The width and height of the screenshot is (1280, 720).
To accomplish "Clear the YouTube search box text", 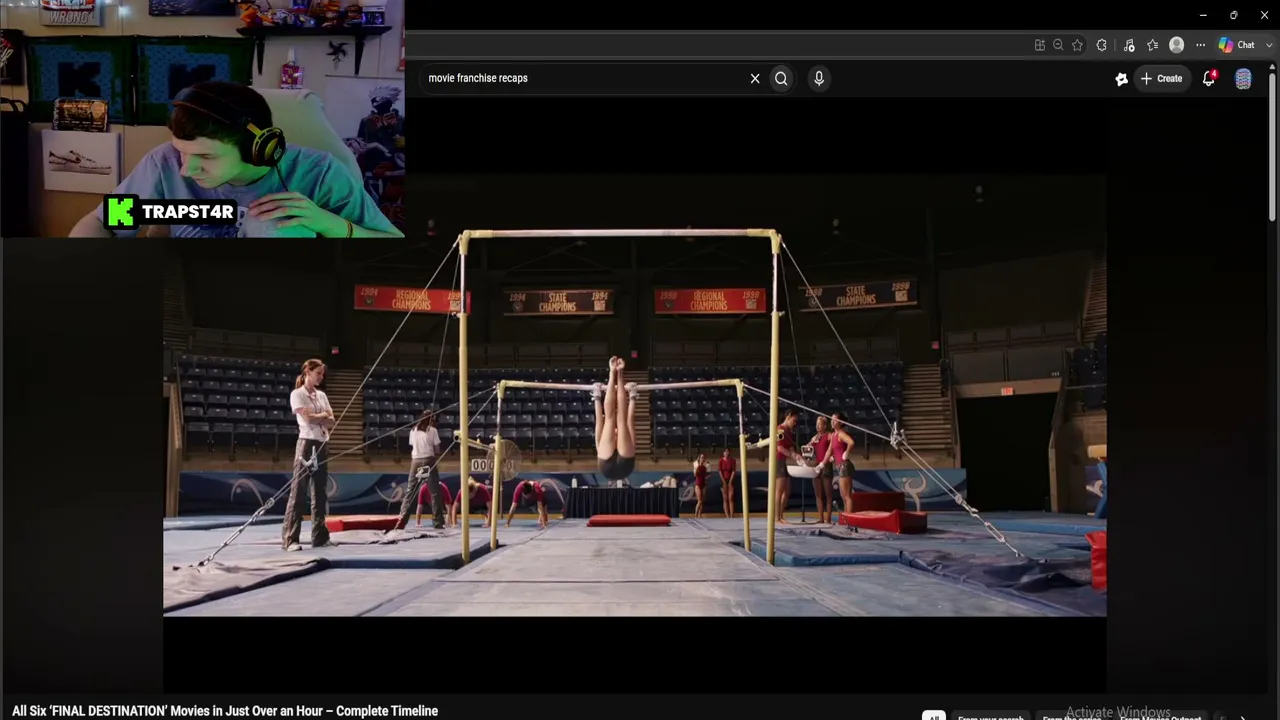I will (x=755, y=78).
